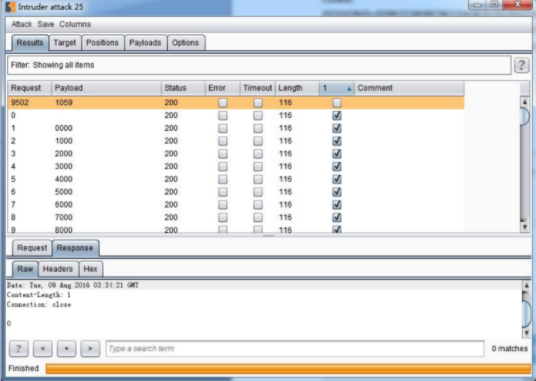Select the Raw view tab
536x381 pixels.
tap(25, 269)
